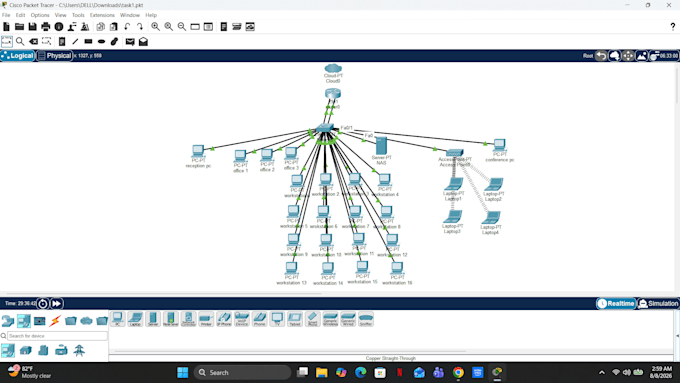Click the Search for device field
This screenshot has height=383, width=680.
pyautogui.click(x=57, y=336)
